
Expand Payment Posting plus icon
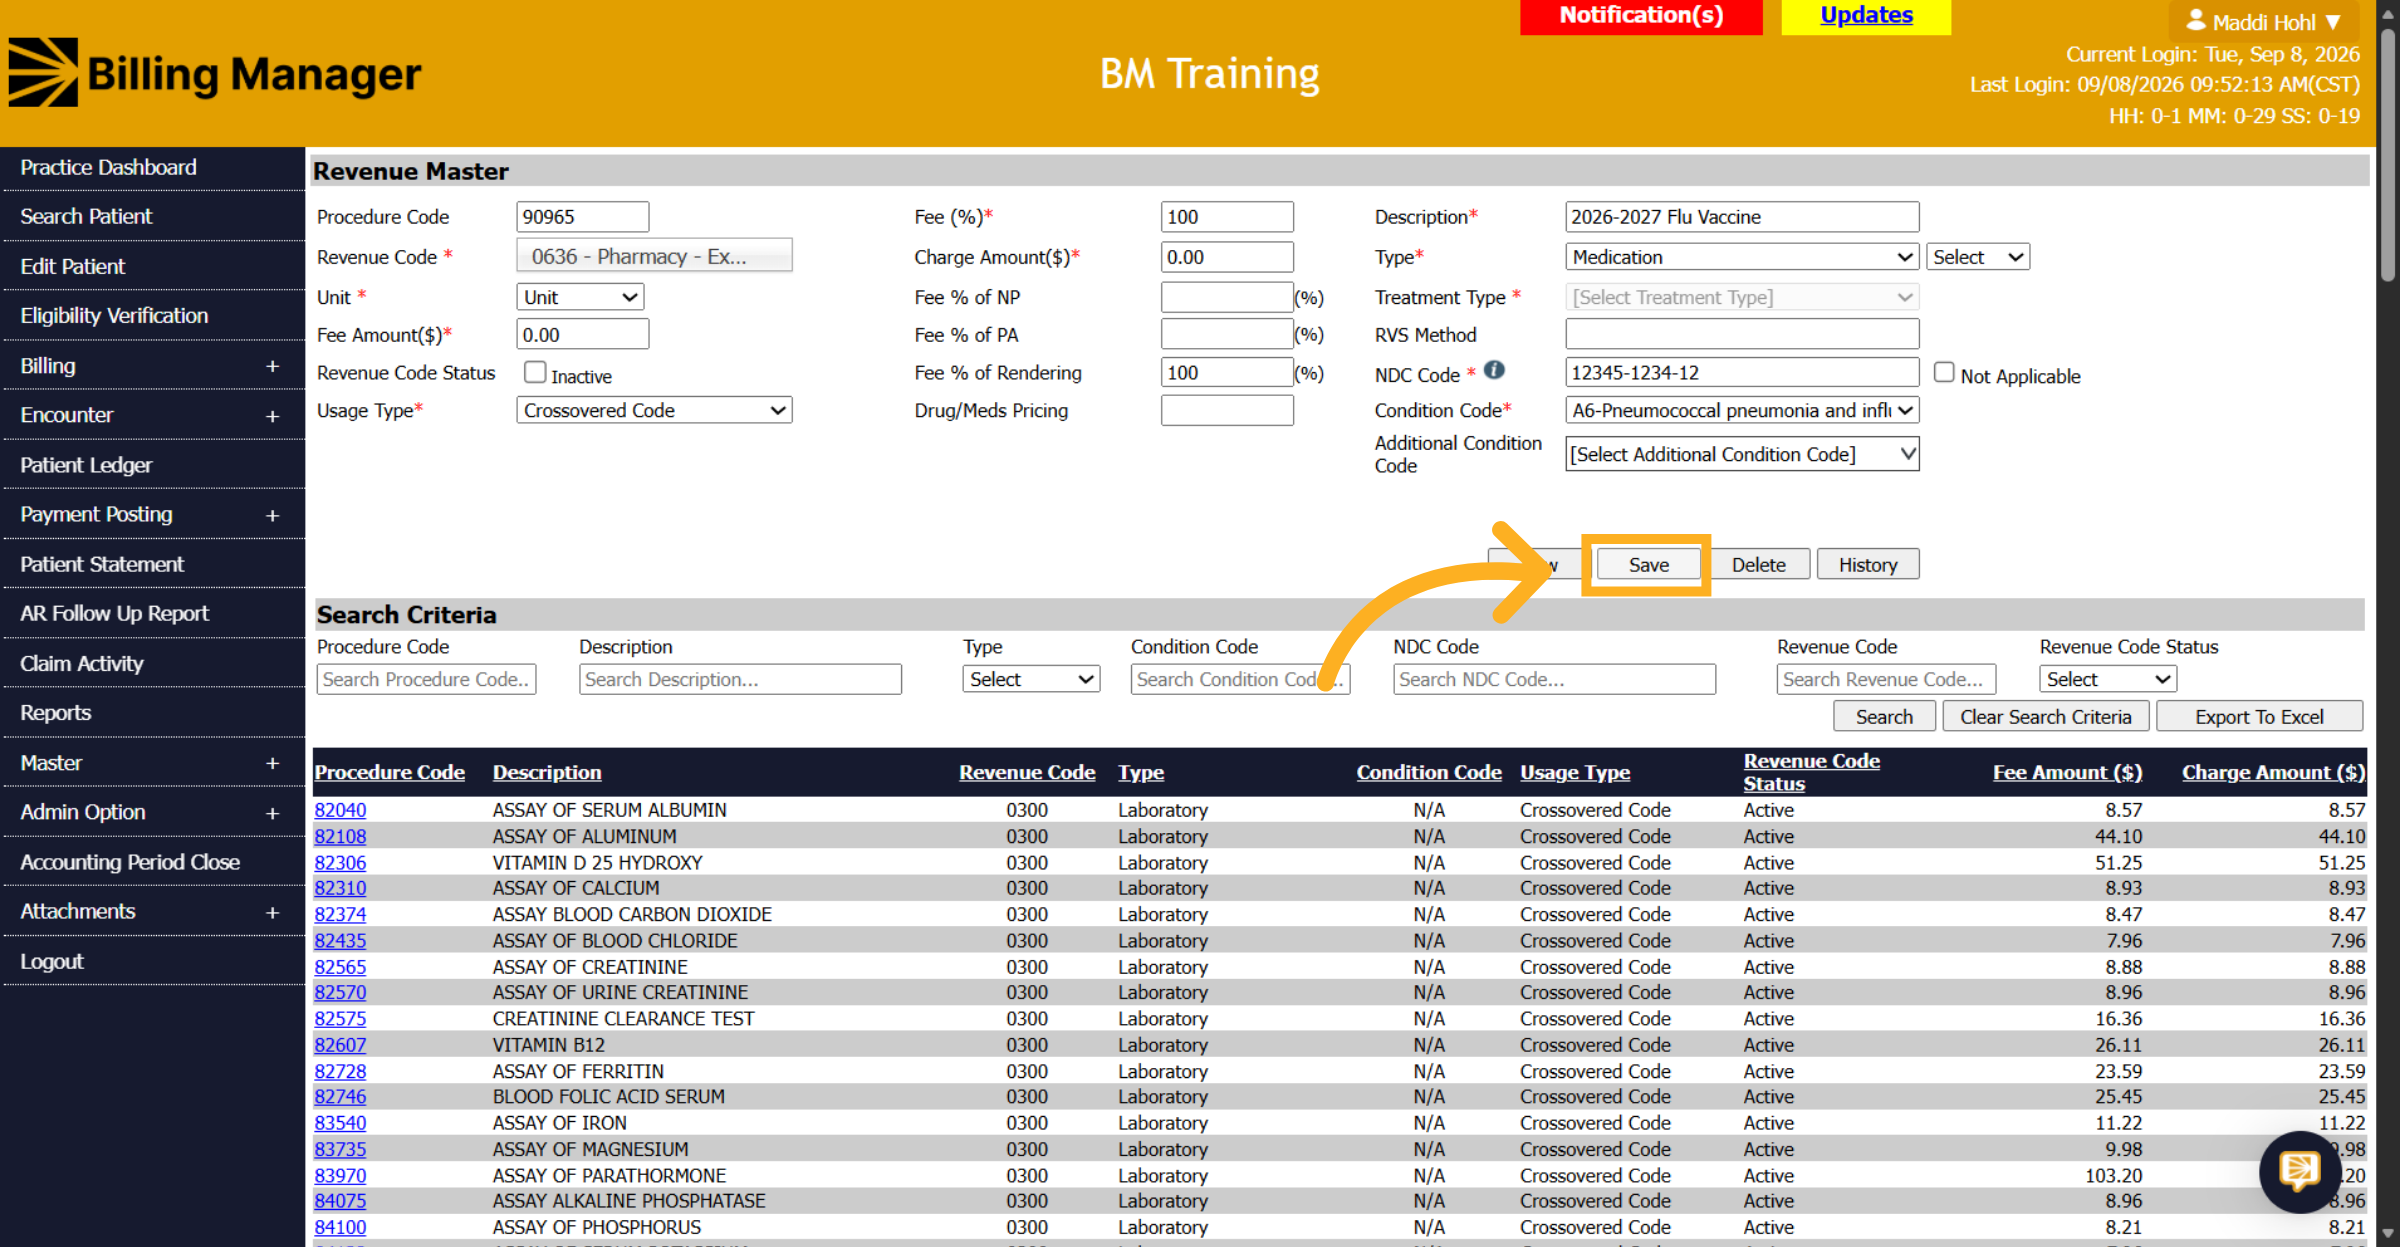(x=272, y=515)
